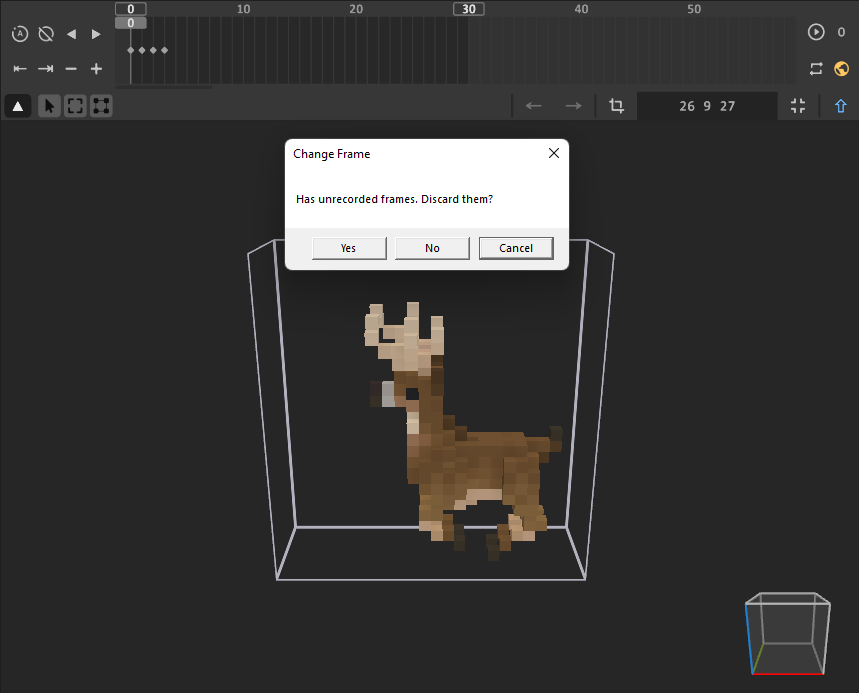This screenshot has width=859, height=693.
Task: Select the second keyframe diamond
Action: click(x=142, y=50)
